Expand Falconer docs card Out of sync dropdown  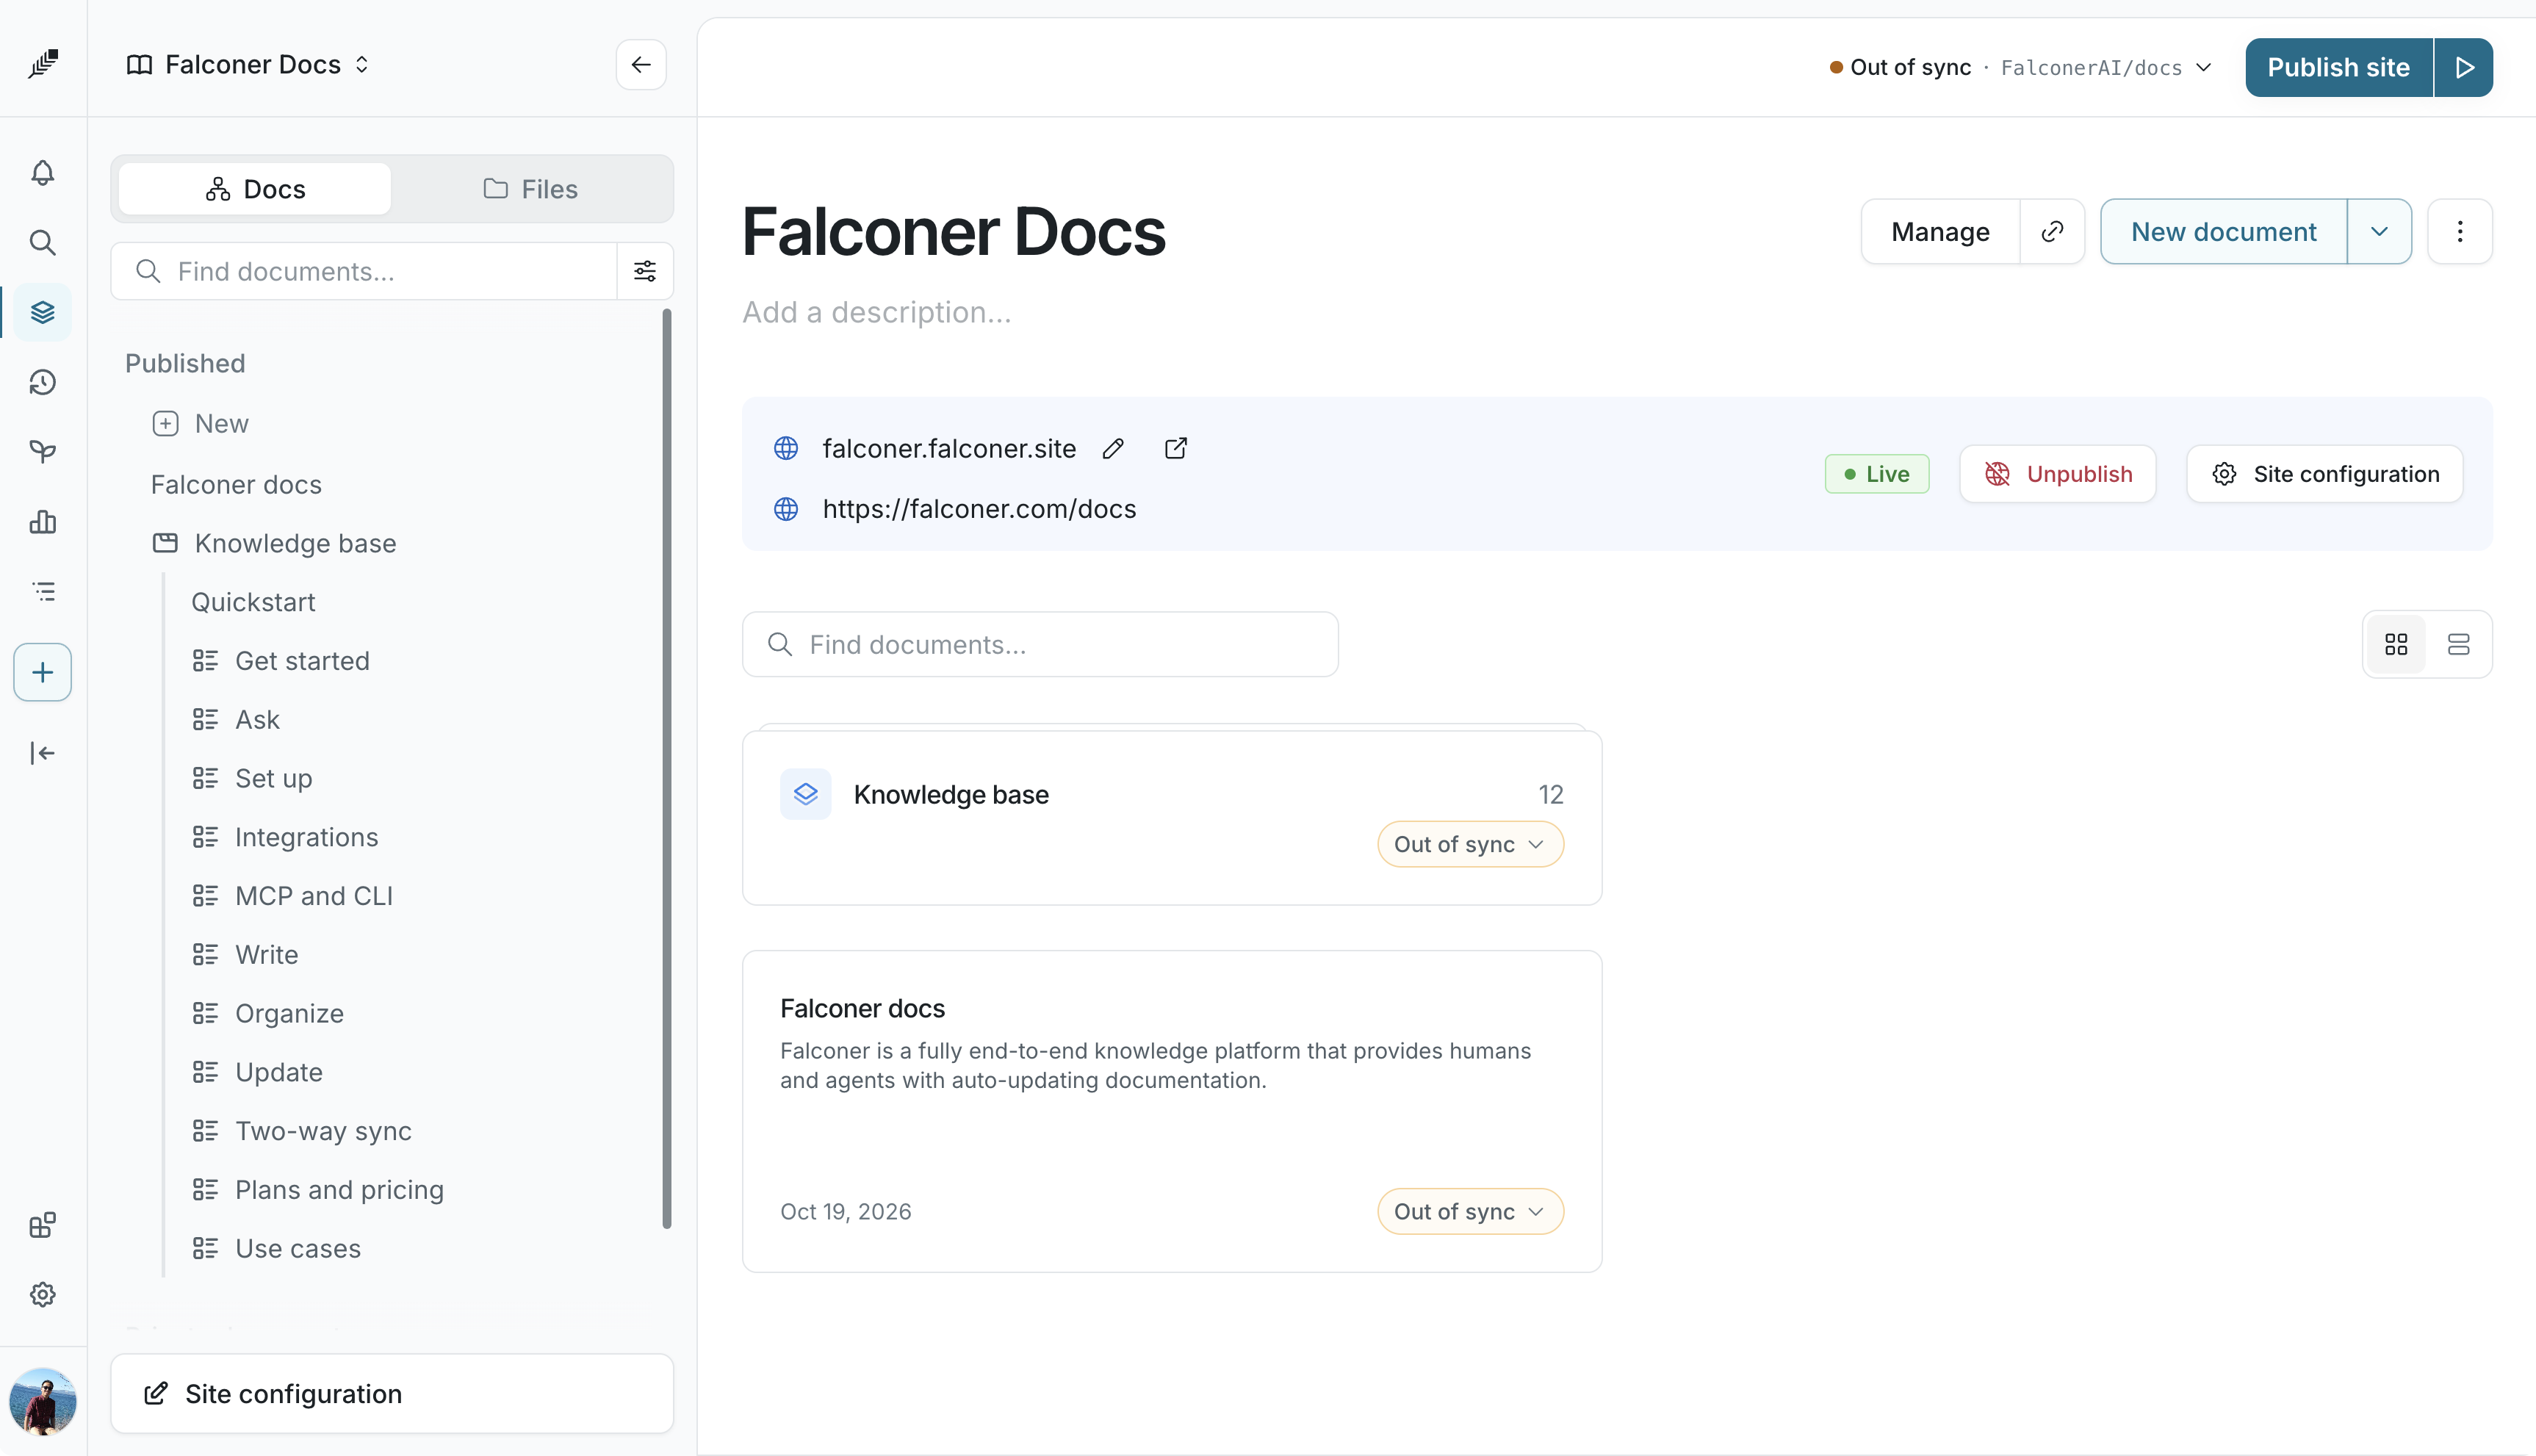[x=1470, y=1212]
